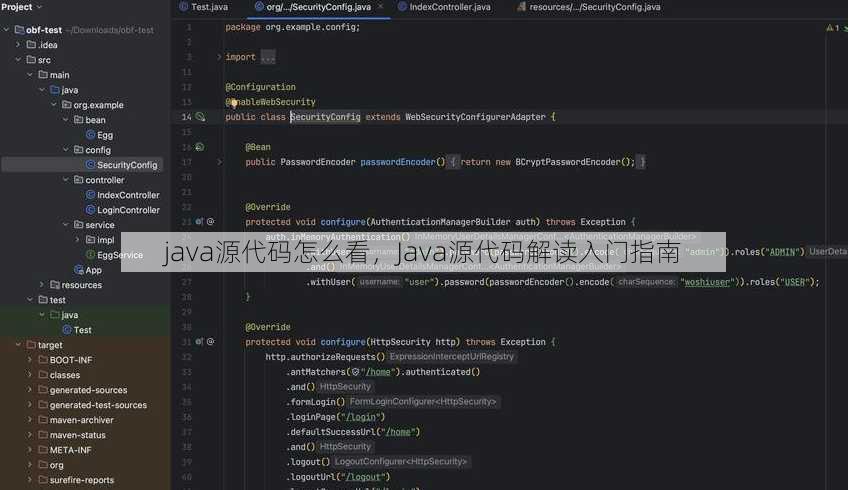
Task: Select the META-INF folder
Action: click(70, 450)
